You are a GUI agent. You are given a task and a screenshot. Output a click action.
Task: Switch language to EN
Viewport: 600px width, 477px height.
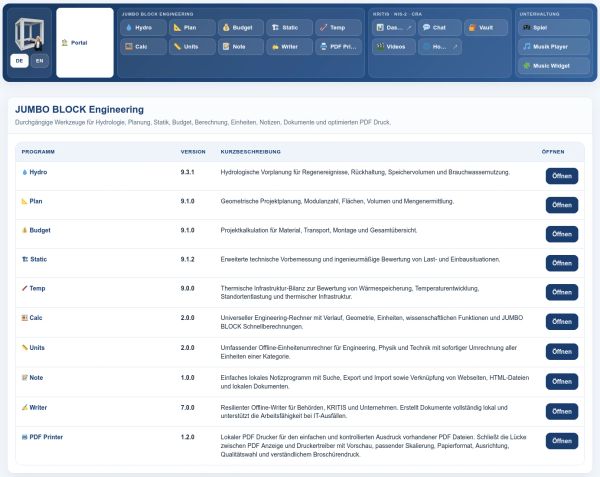pos(39,61)
